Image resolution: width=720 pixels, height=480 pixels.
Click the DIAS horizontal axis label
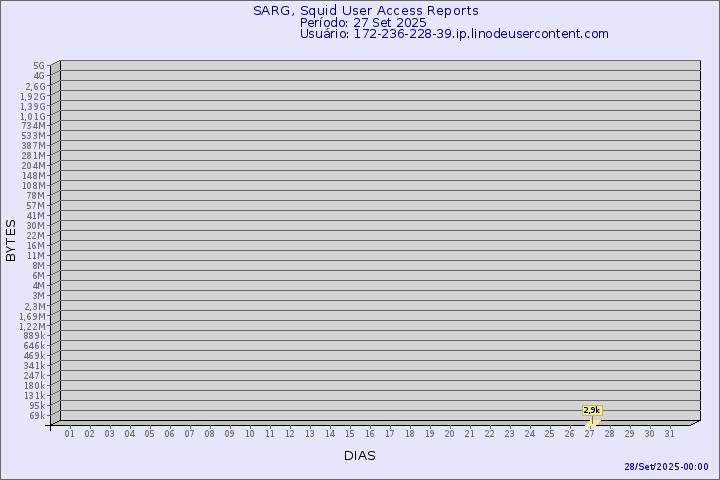pos(359,455)
